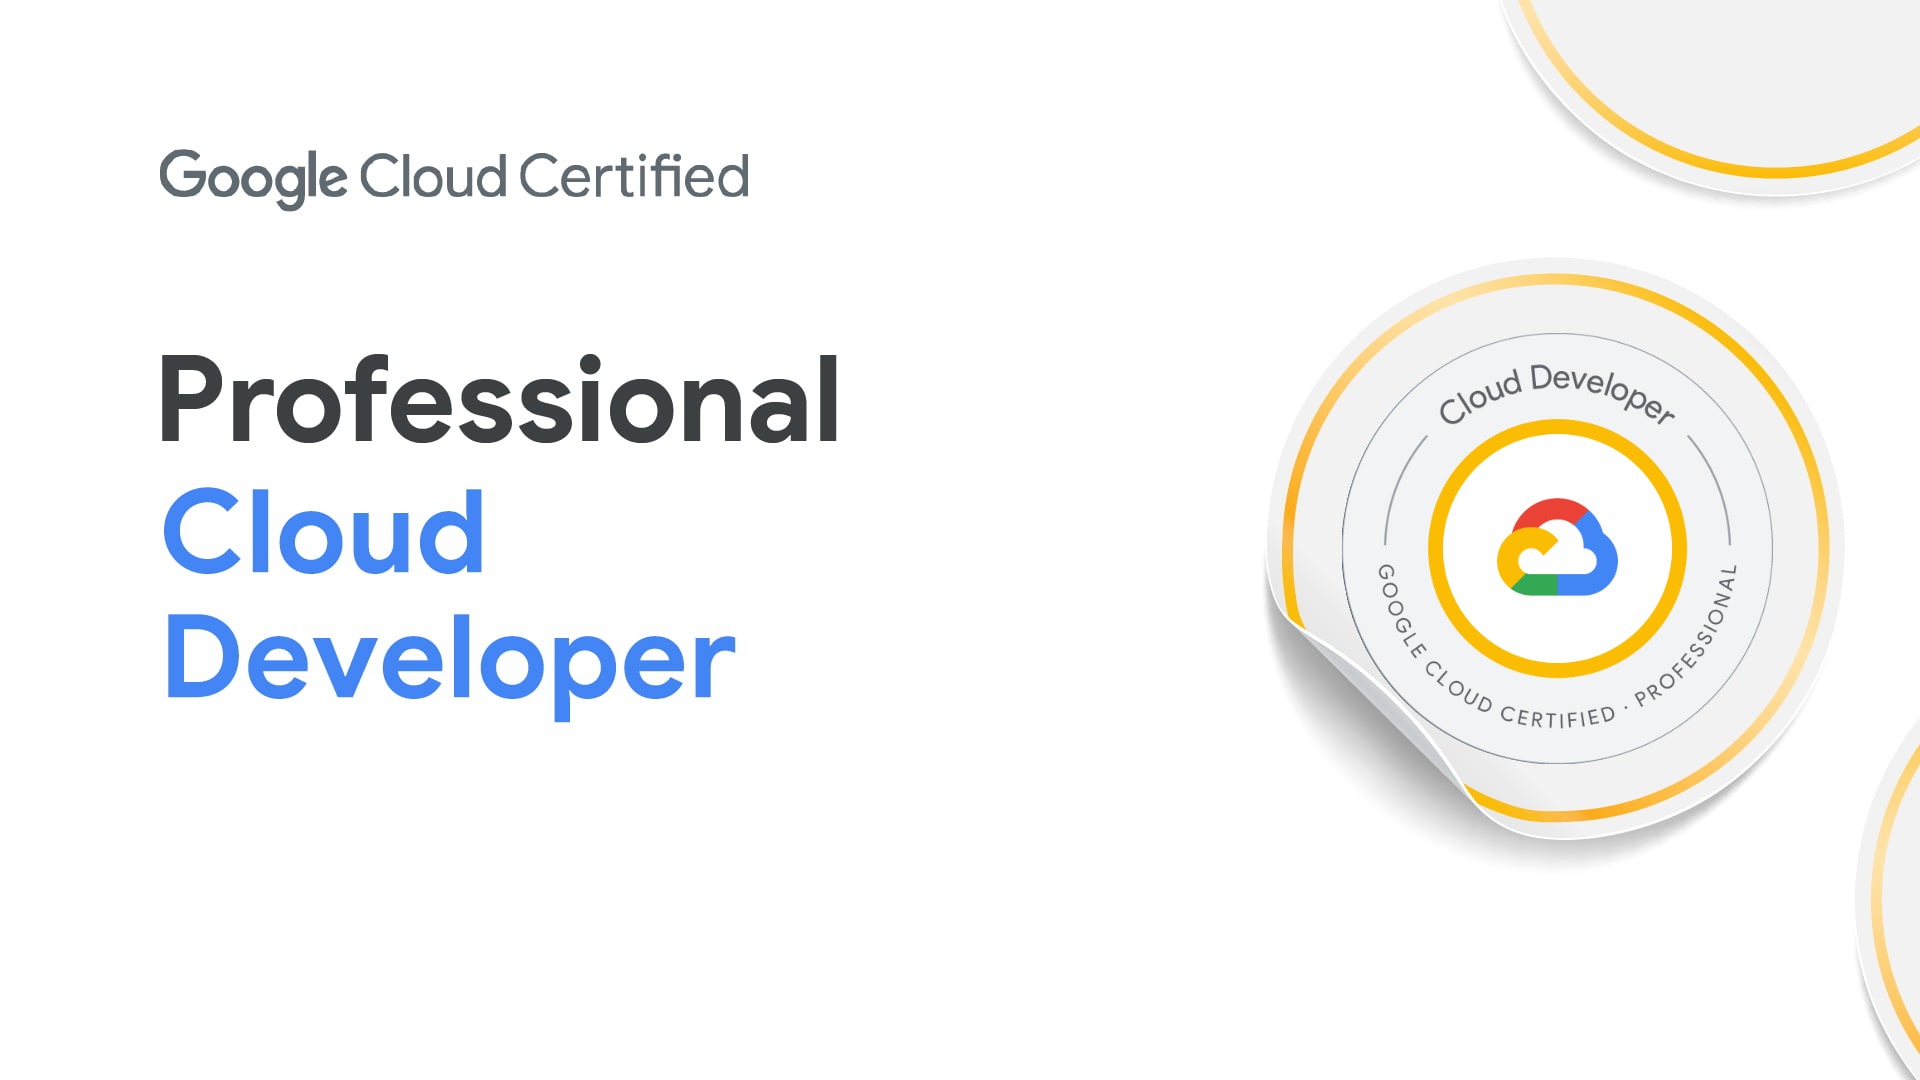
Task: Click the Google Cloud Certified text link
Action: 452,175
